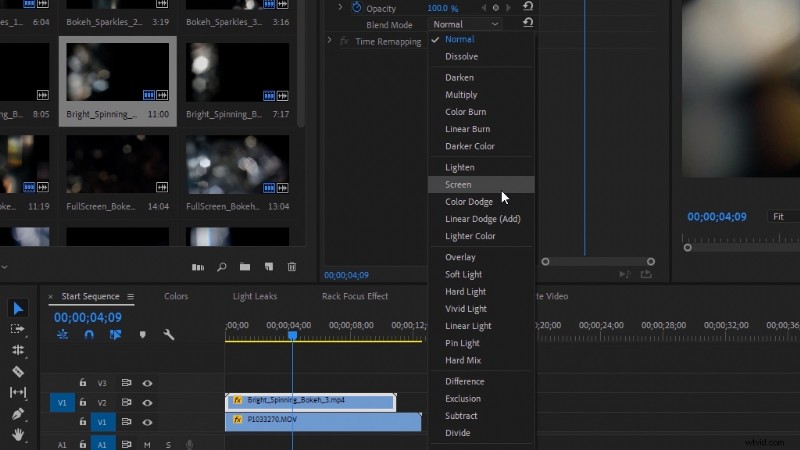This screenshot has width=800, height=450.
Task: Solo the A1 audio track
Action: click(168, 444)
